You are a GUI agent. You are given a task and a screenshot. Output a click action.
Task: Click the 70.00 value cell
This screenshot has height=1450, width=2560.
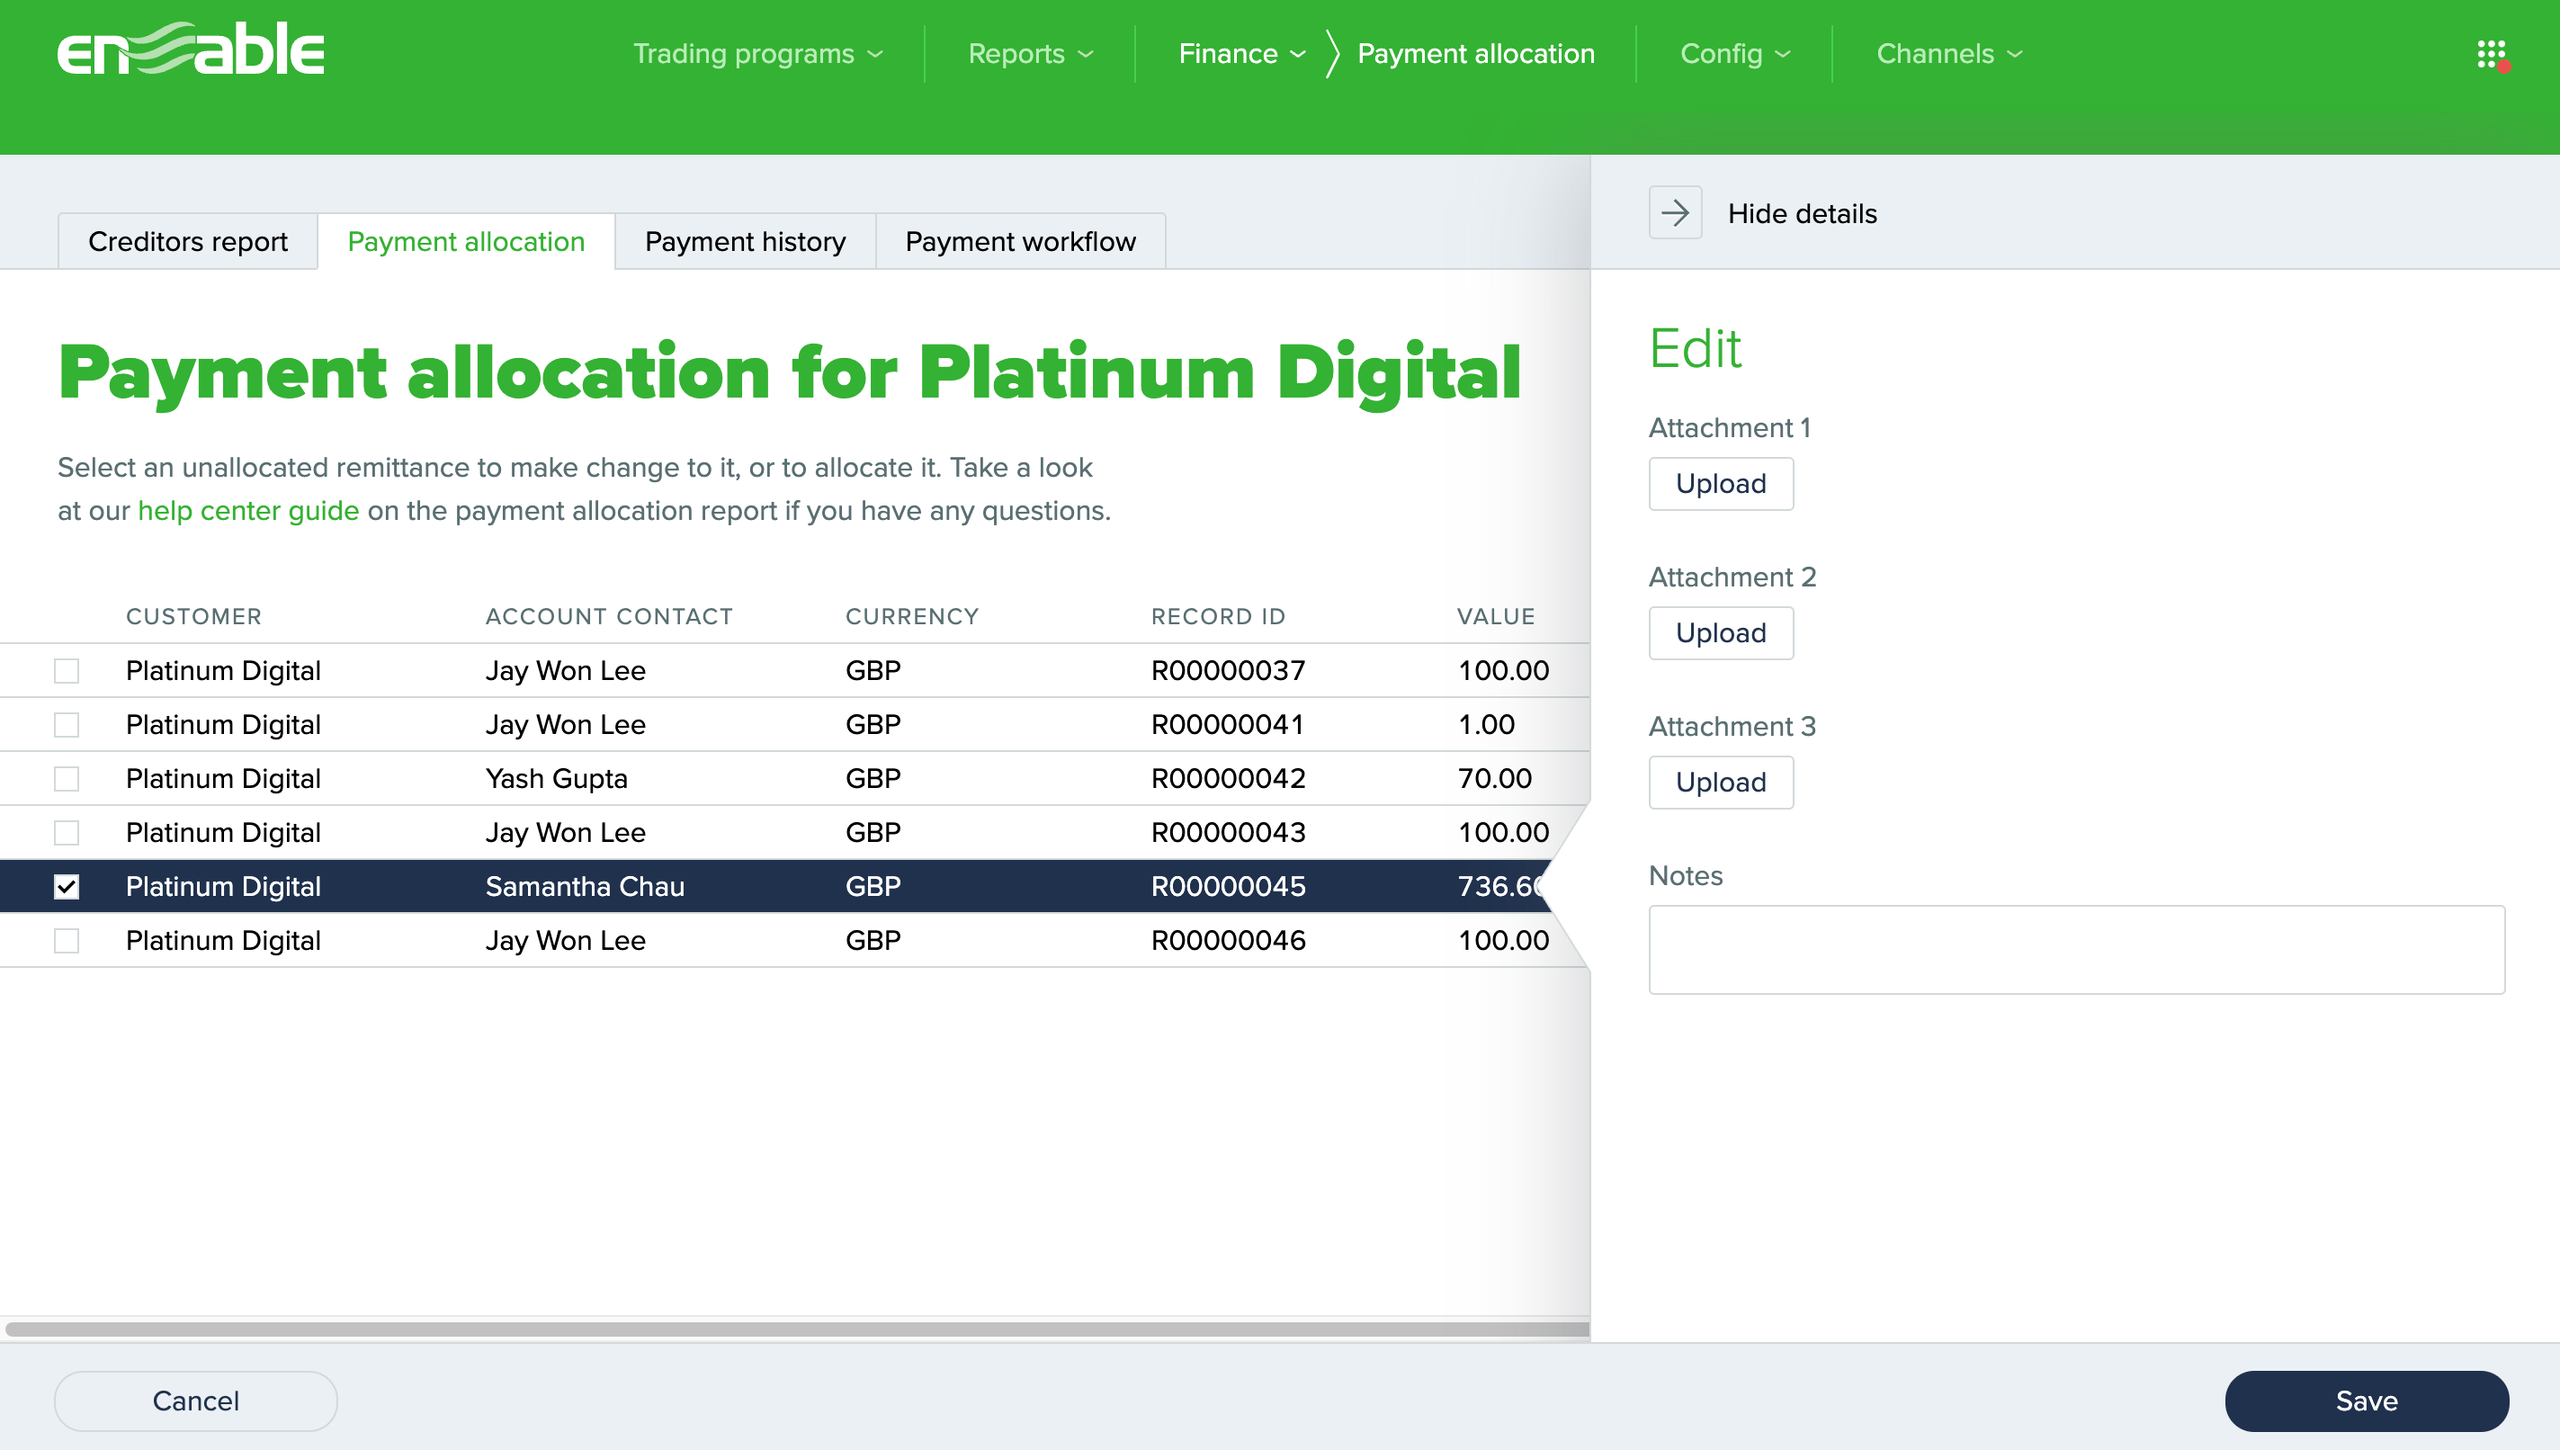pos(1494,779)
